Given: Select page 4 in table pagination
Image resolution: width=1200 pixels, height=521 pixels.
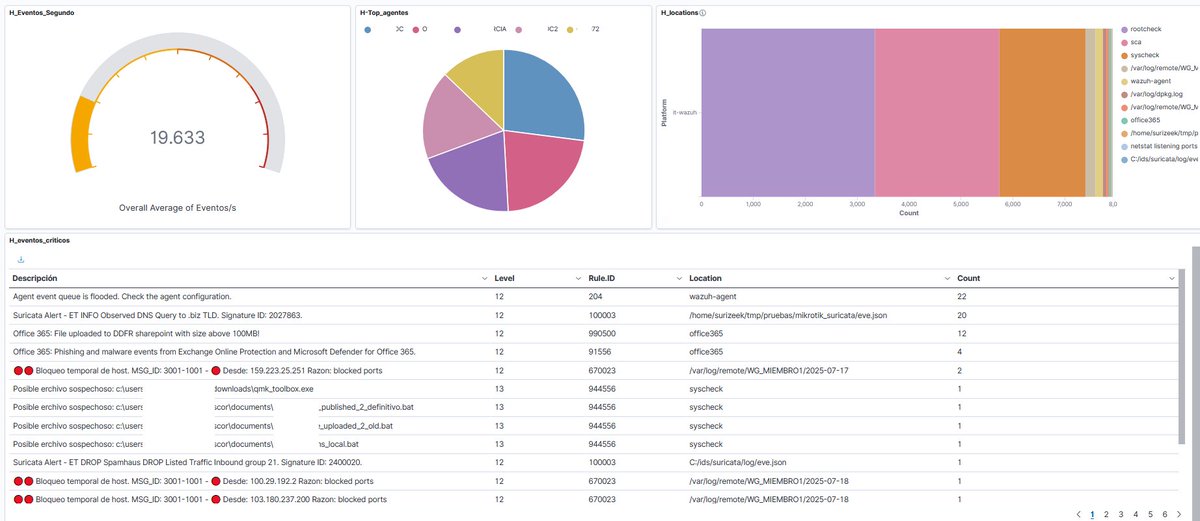Looking at the screenshot, I should click(1136, 514).
